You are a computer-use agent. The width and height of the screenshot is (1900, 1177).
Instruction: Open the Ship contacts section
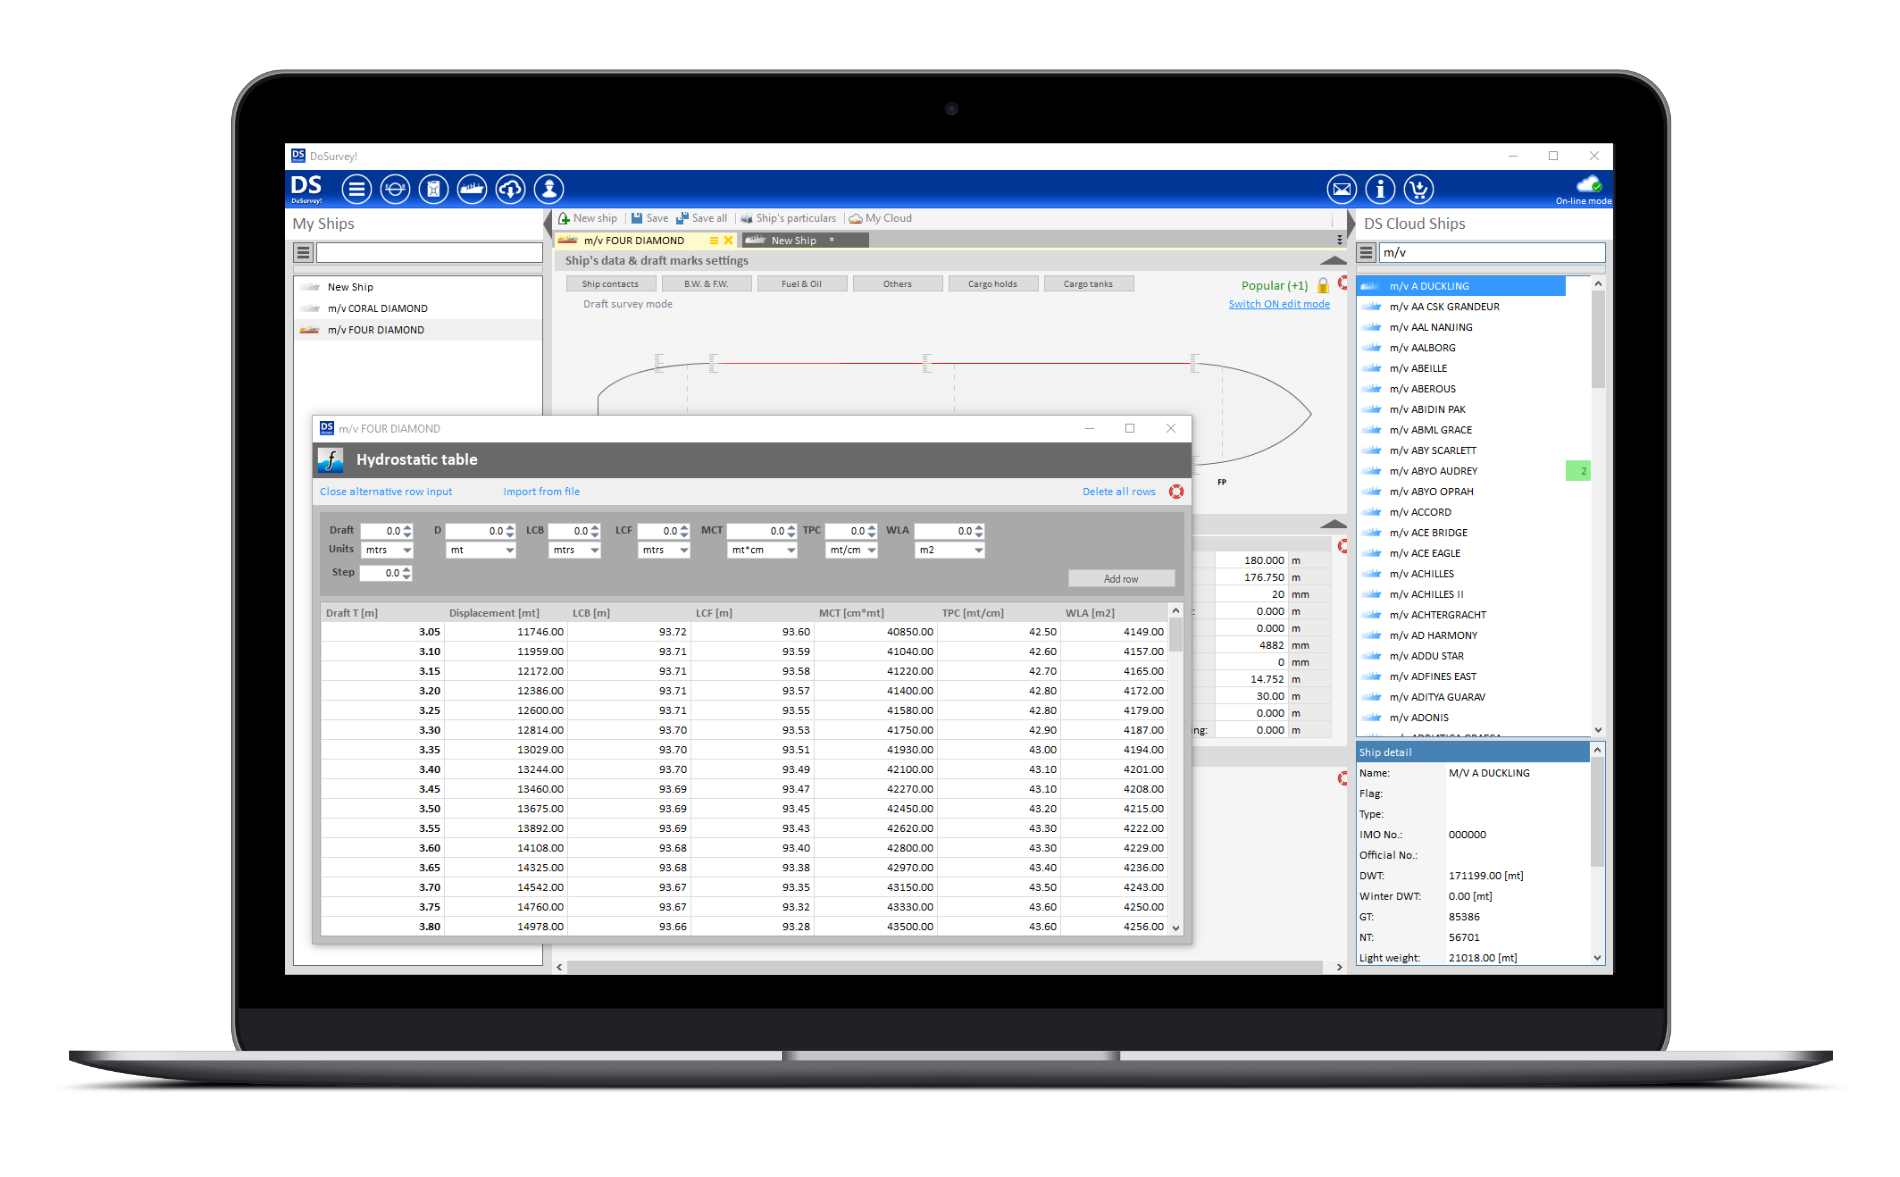pos(610,284)
